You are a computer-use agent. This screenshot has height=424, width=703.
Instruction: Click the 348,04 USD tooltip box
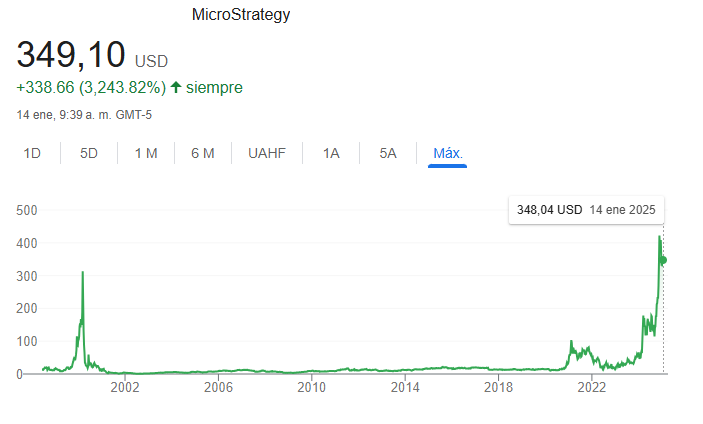(586, 210)
